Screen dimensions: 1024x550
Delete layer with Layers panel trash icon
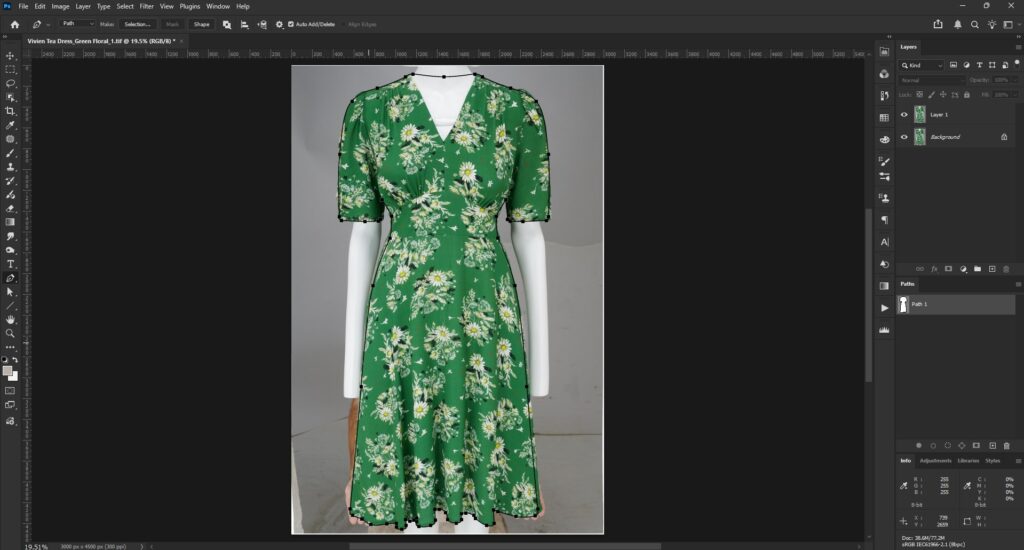click(x=1006, y=269)
